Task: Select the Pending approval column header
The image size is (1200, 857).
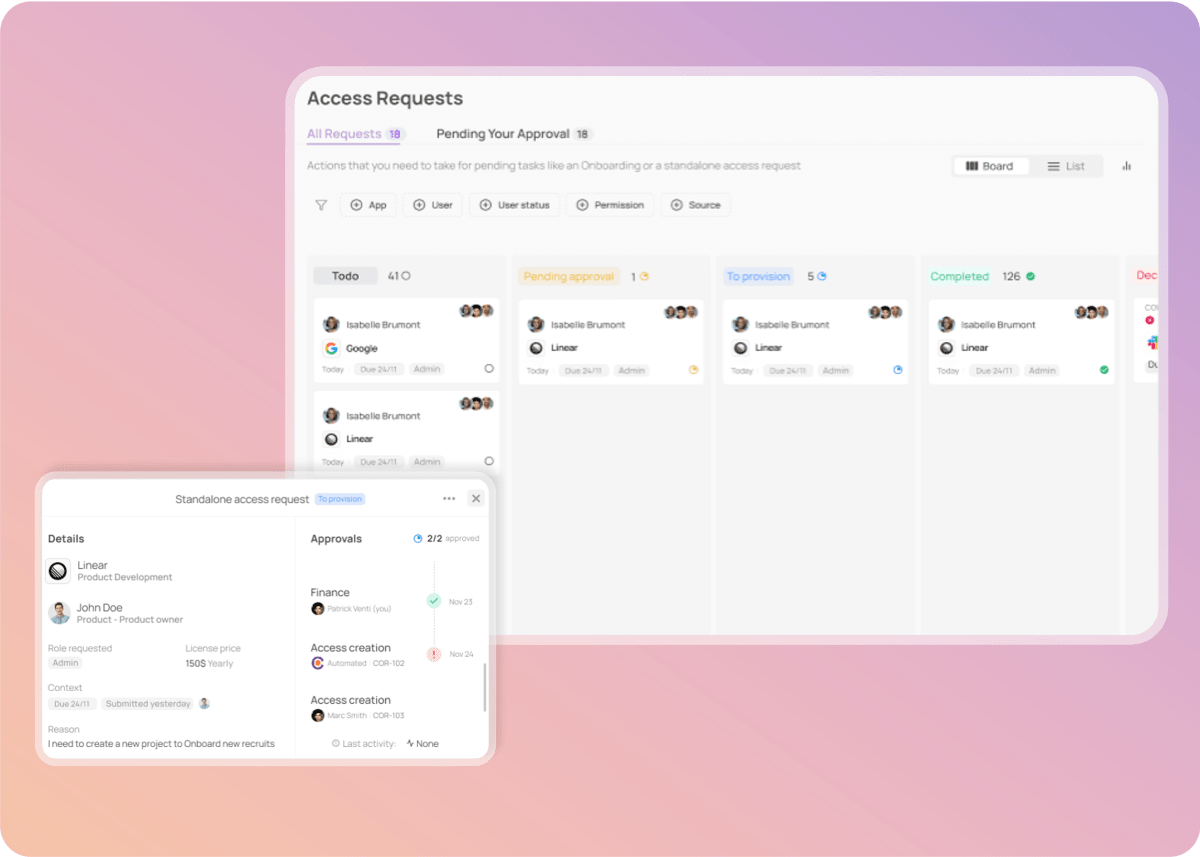Action: click(x=569, y=277)
